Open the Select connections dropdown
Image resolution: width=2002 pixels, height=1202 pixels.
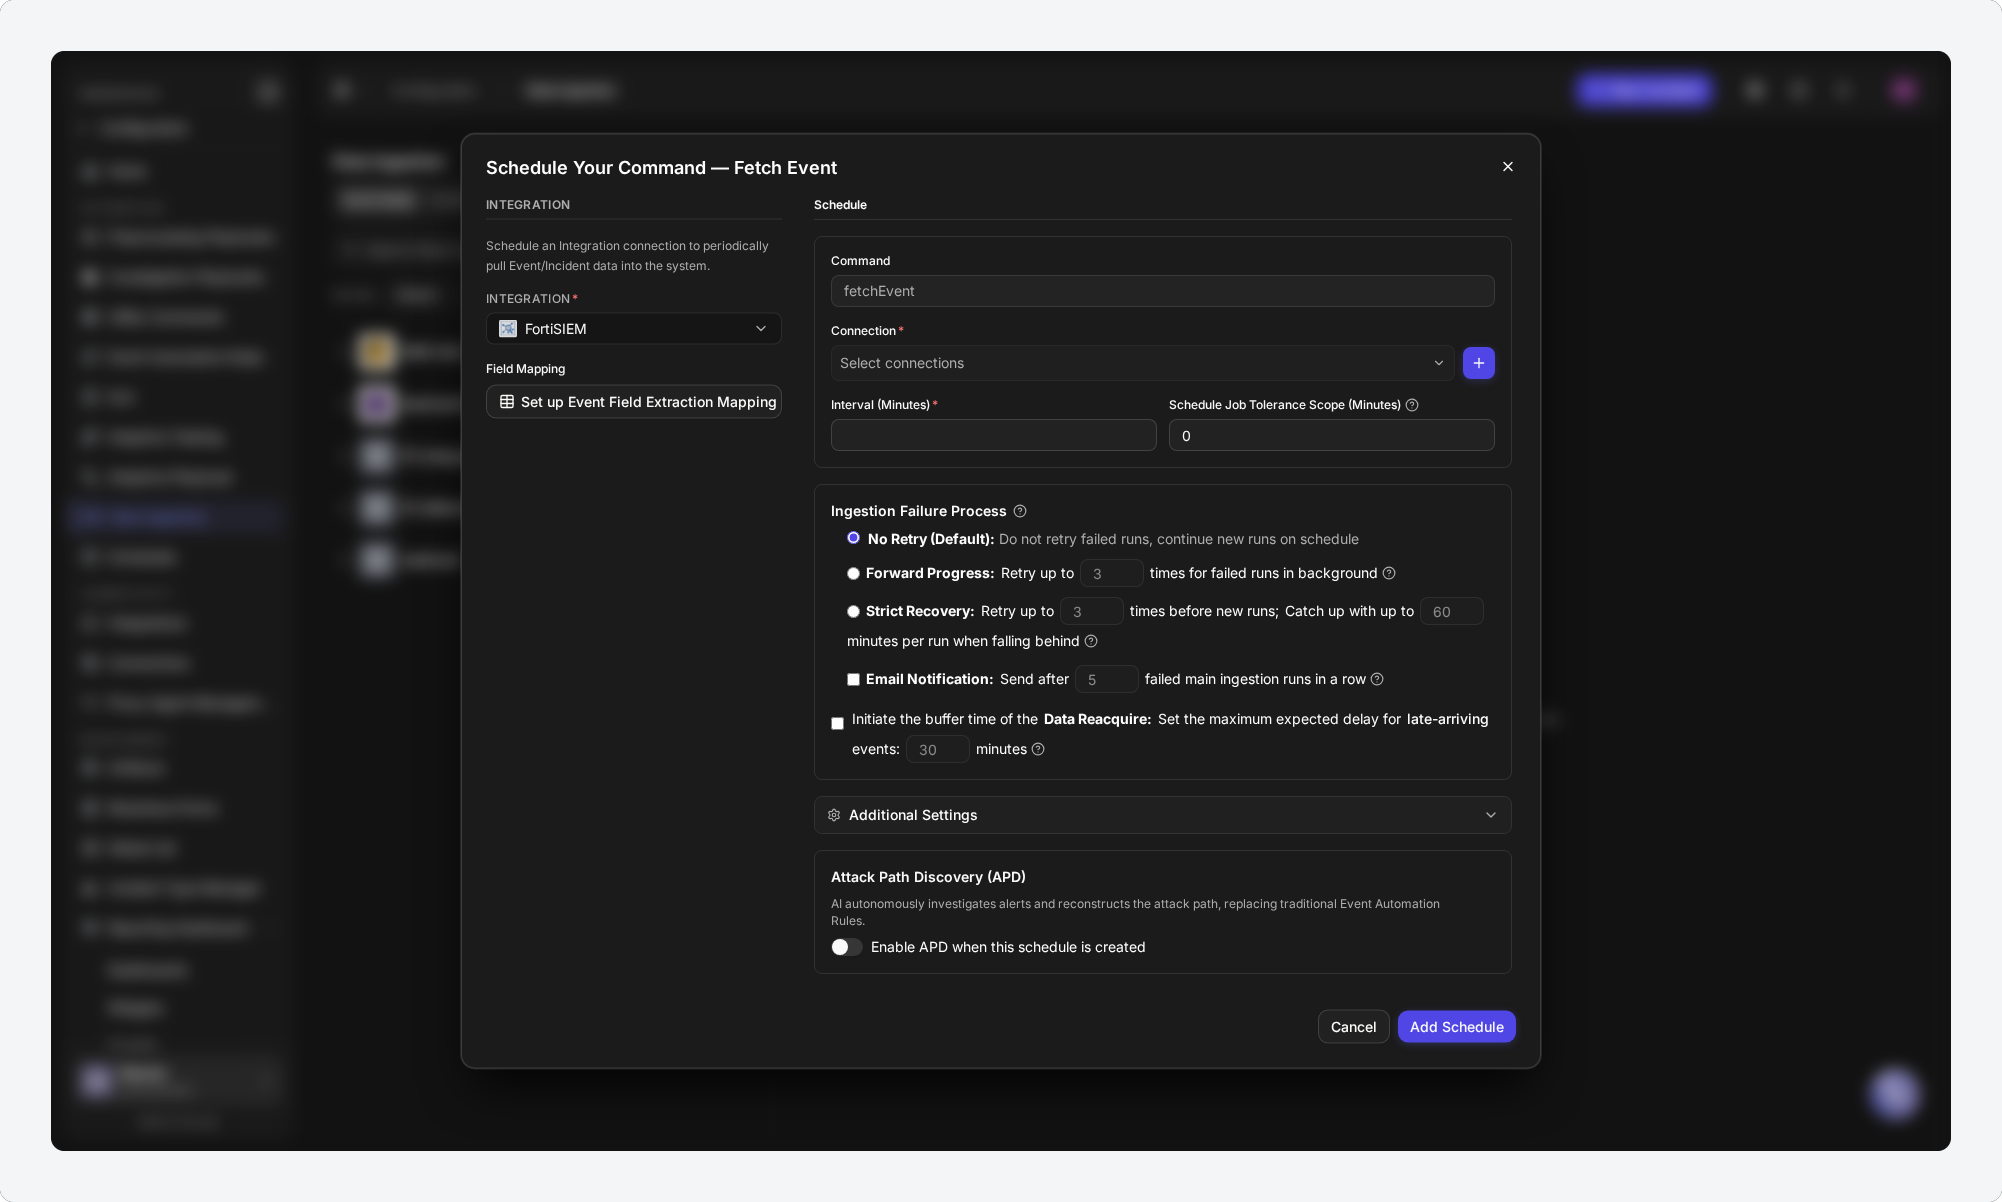tap(1142, 363)
